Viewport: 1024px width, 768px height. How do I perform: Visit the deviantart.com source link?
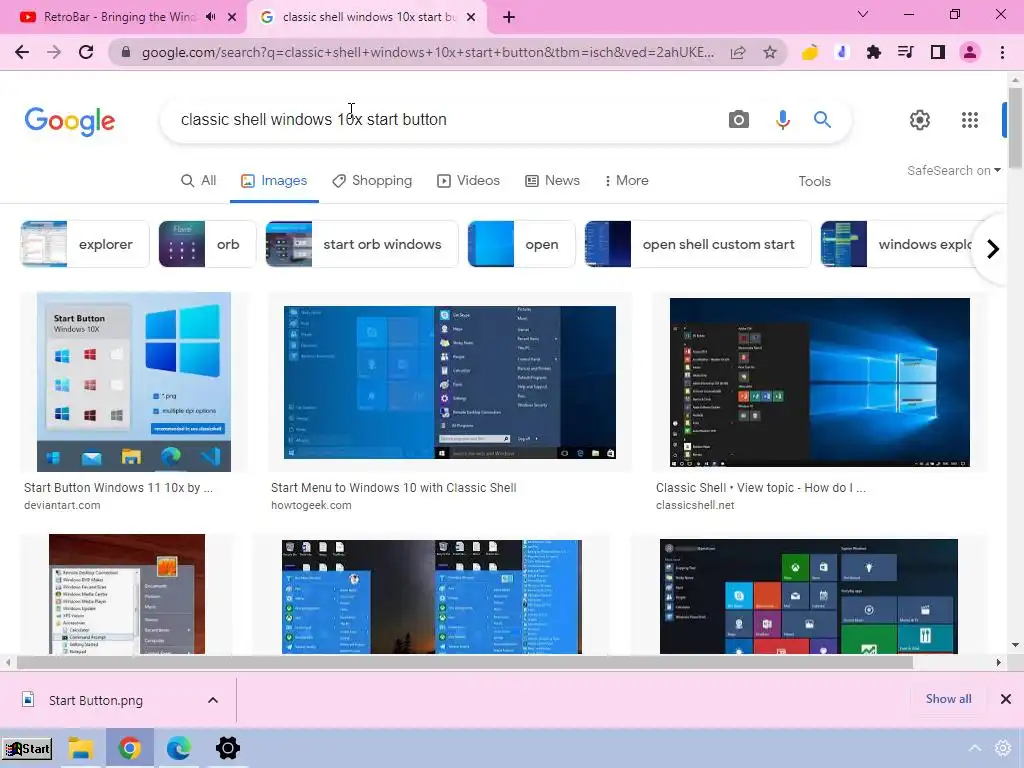tap(62, 505)
